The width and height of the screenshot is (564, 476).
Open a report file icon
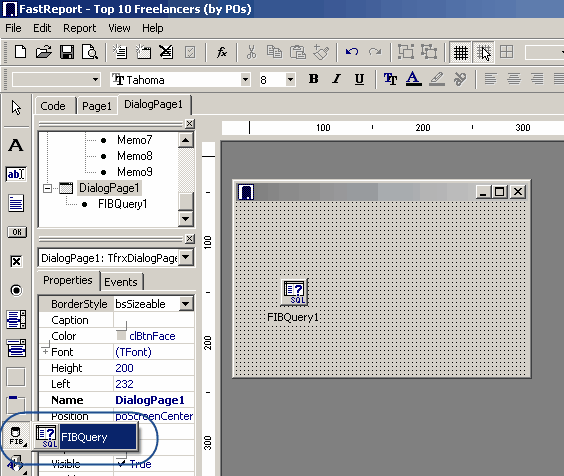click(x=44, y=52)
